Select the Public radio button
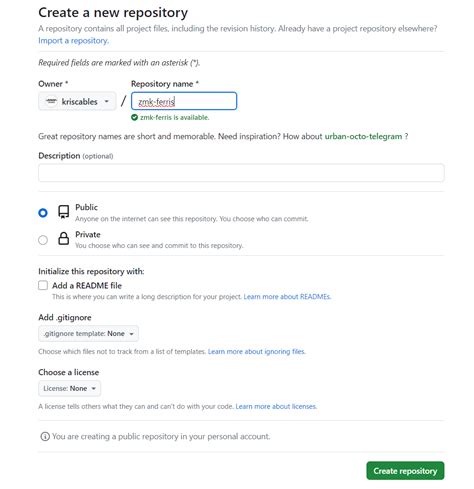The width and height of the screenshot is (474, 489). 43,213
